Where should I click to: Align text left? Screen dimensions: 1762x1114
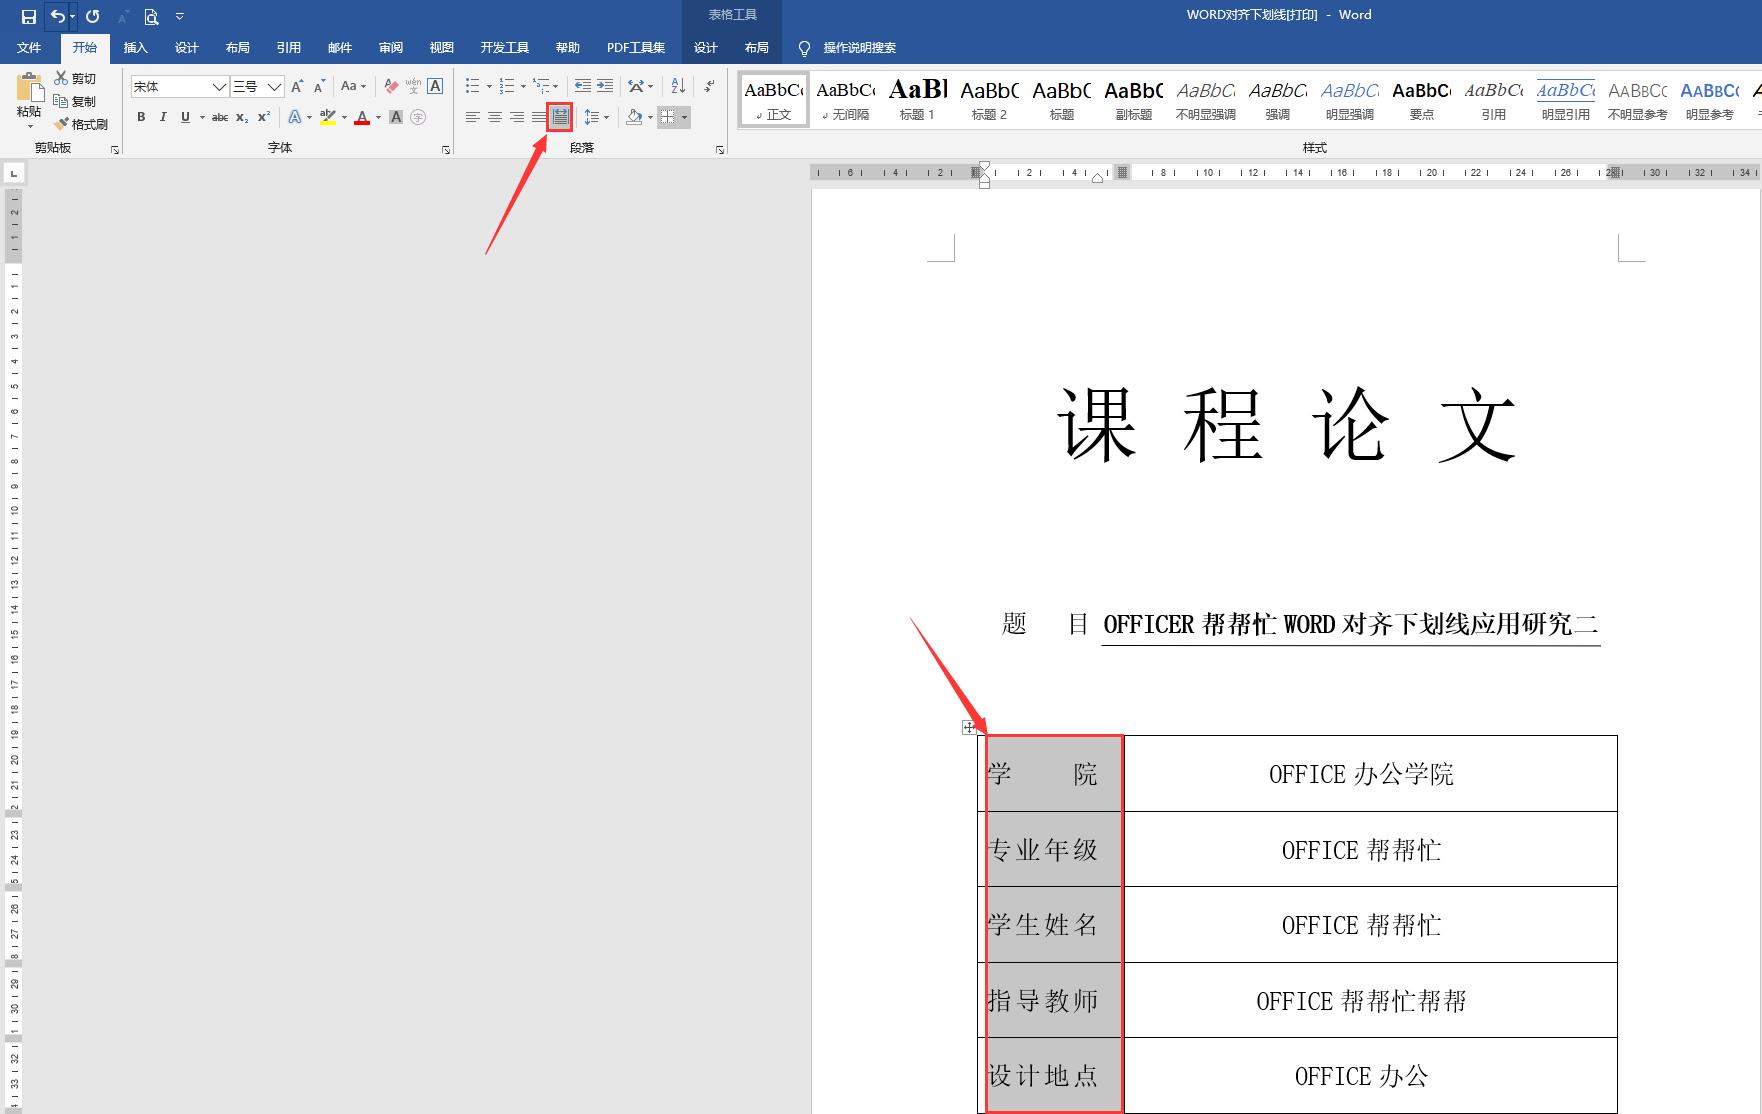[473, 117]
